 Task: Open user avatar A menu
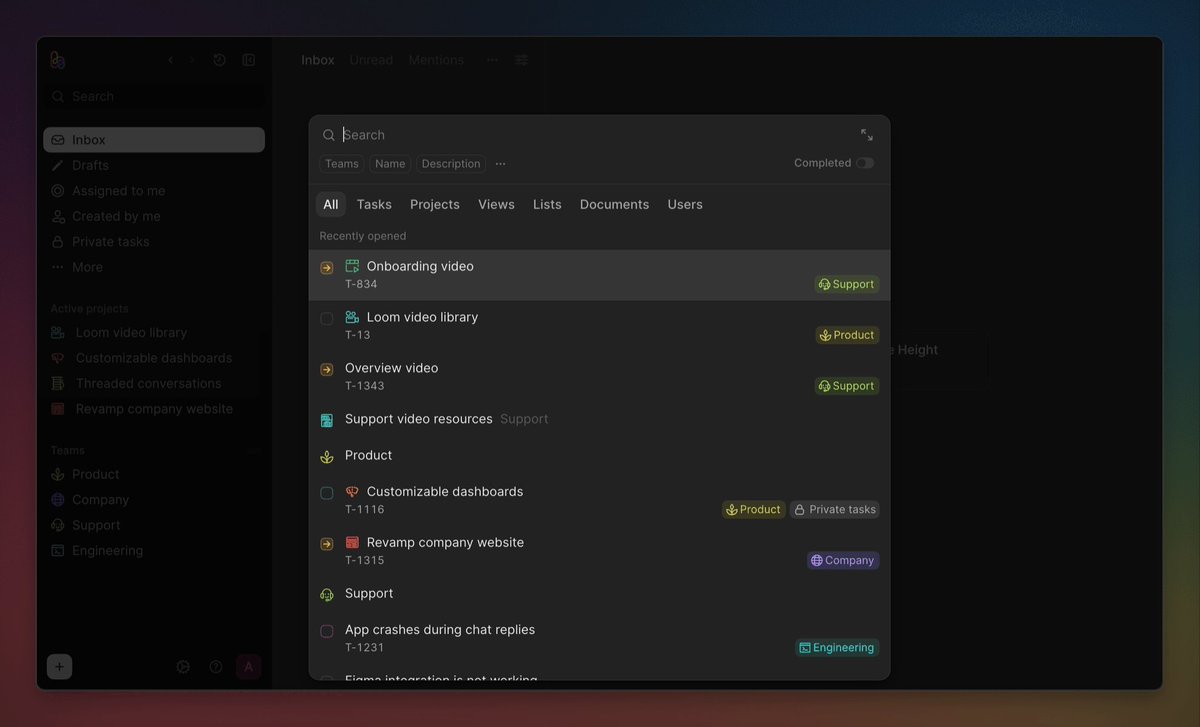coord(248,667)
